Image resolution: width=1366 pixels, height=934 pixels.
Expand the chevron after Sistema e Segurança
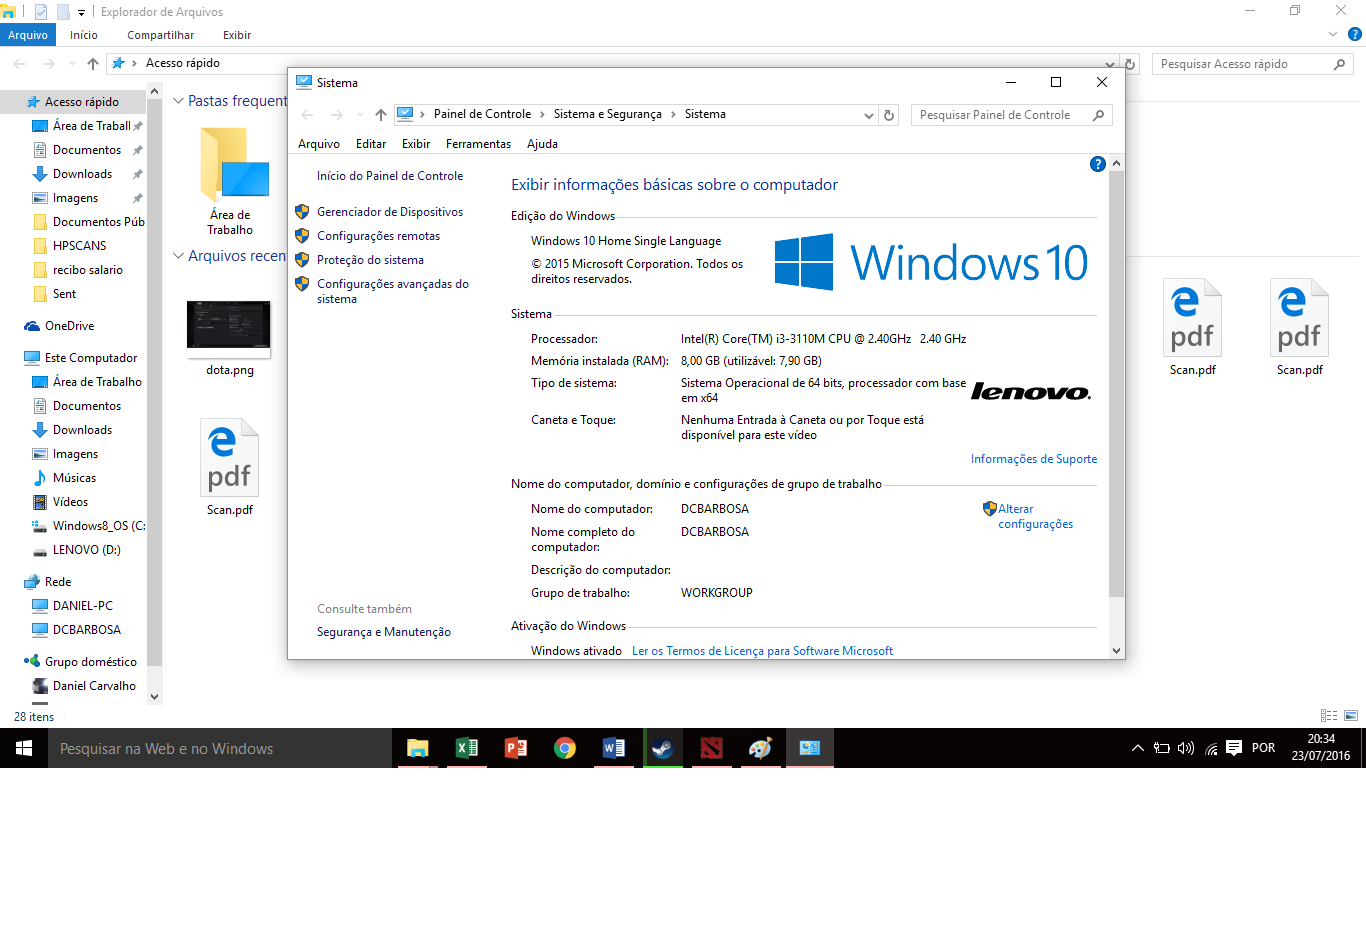click(673, 115)
